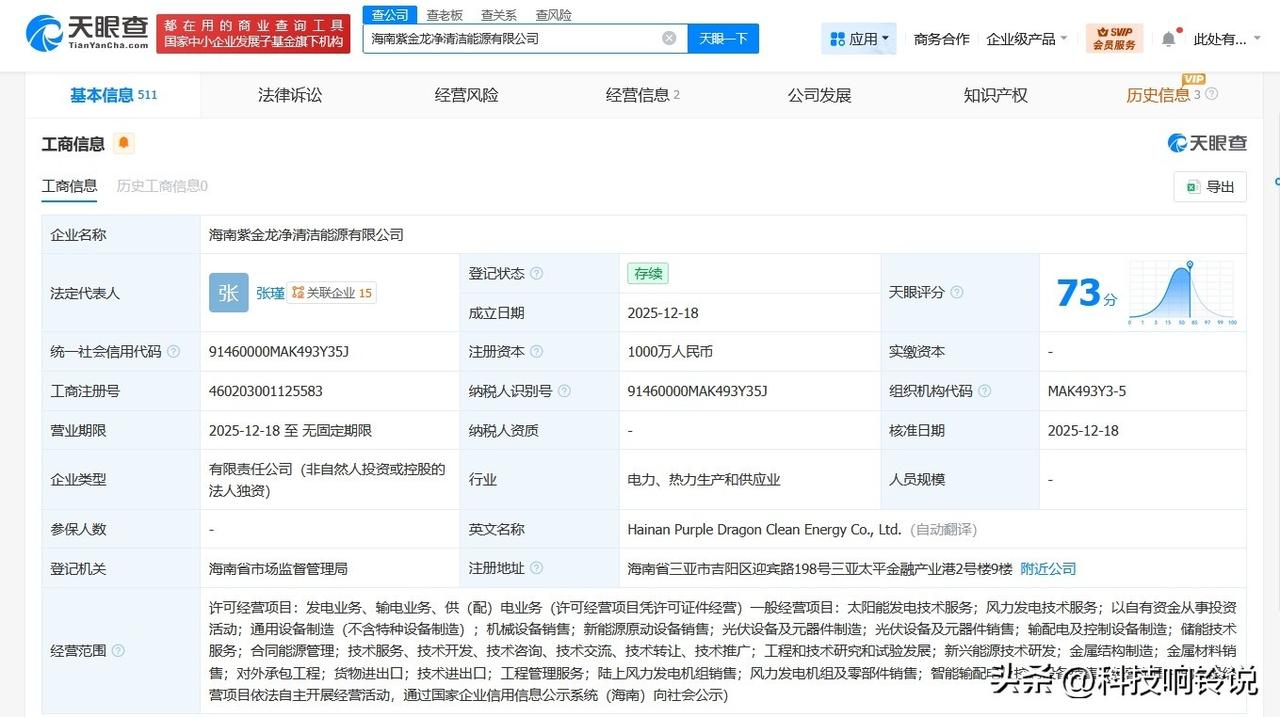
Task: Click the help icon next to 天眼评分
Action: click(957, 292)
